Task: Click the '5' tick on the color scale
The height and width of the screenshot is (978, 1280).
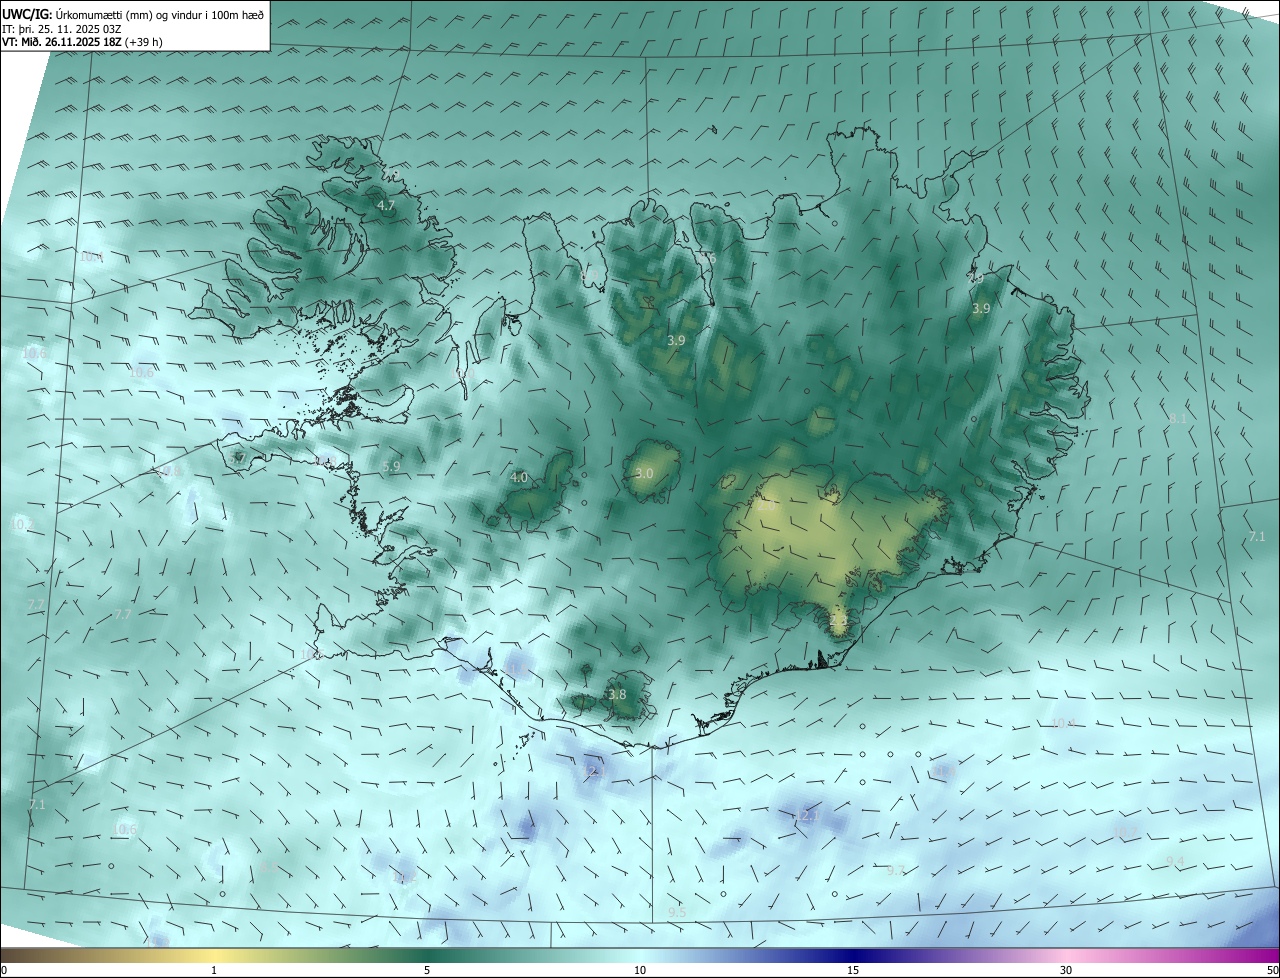Action: 427,970
